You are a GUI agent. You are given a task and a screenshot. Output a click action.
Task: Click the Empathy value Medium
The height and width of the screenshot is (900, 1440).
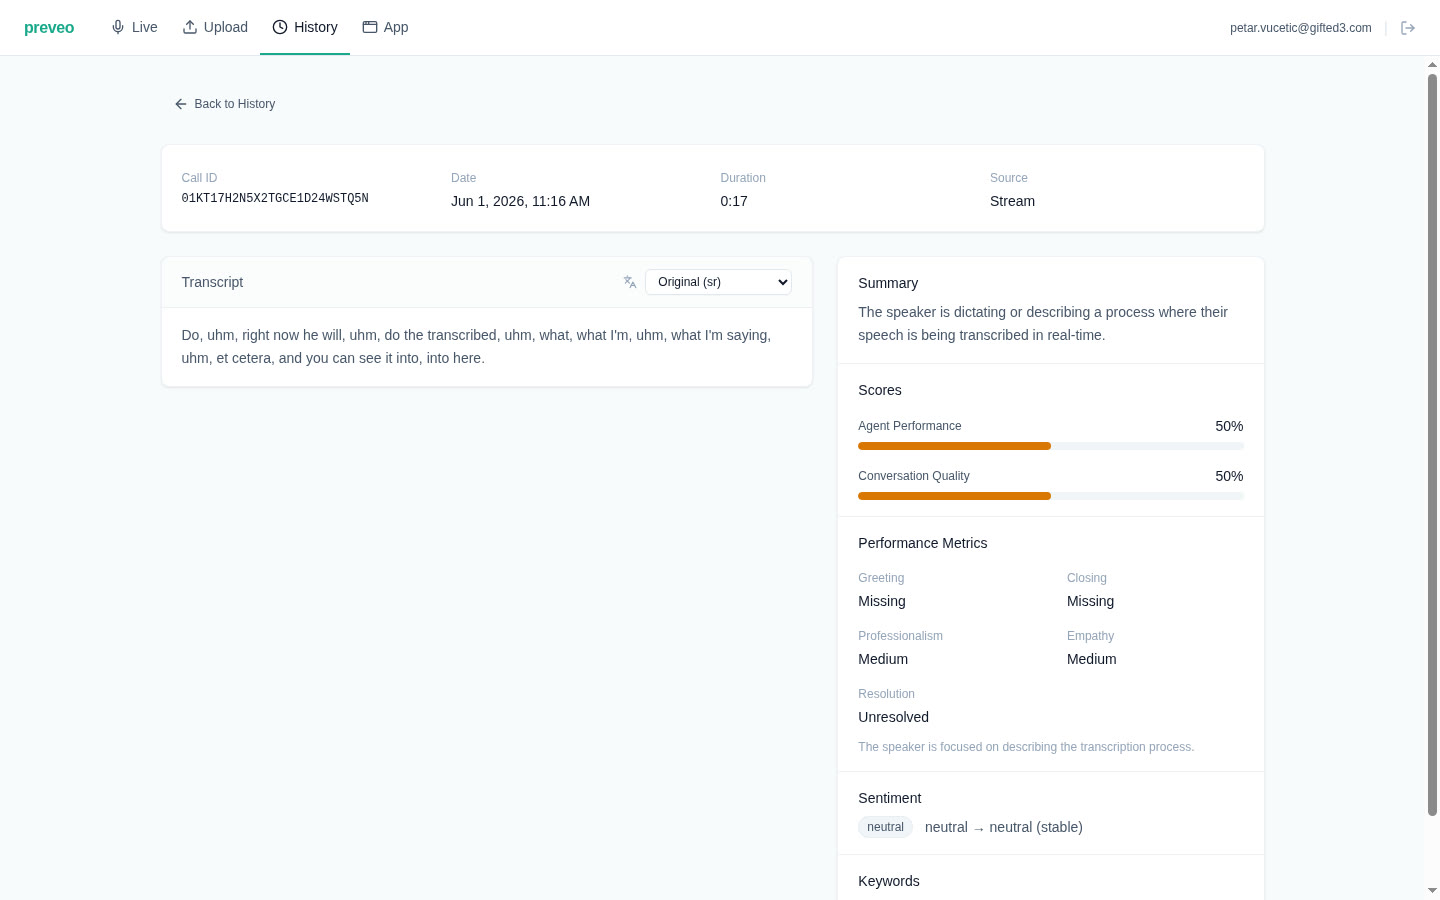pyautogui.click(x=1092, y=659)
